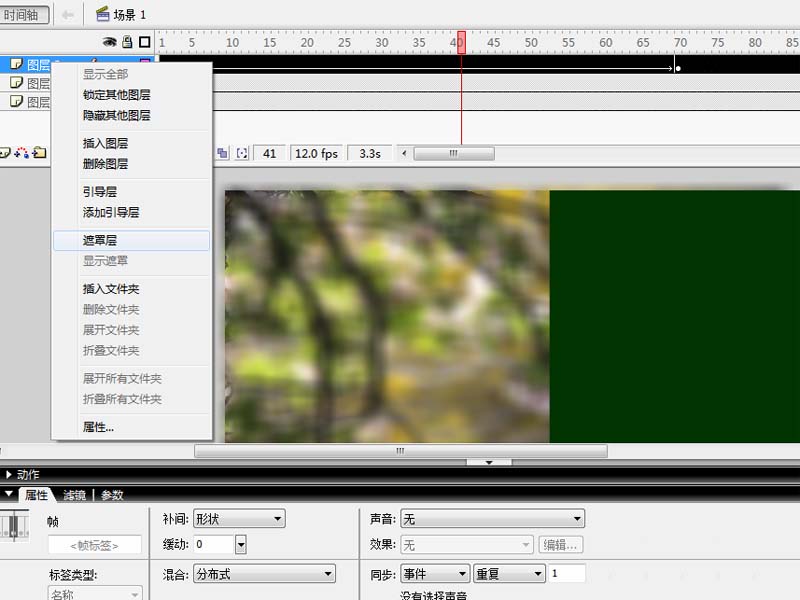This screenshot has width=800, height=600.
Task: Open the 标签类型 名称 dropdown
Action: pos(95,594)
